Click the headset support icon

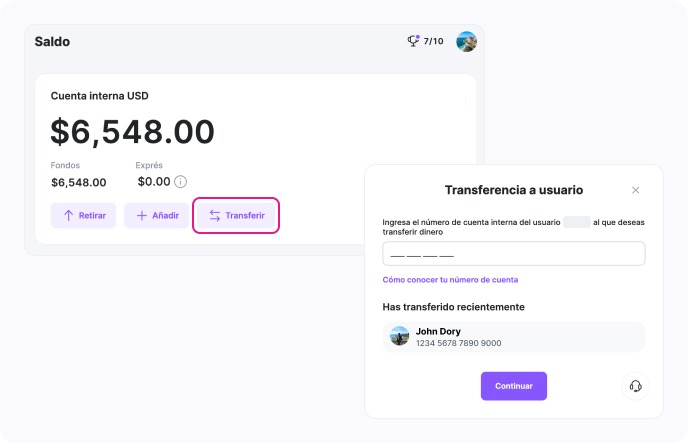634,386
